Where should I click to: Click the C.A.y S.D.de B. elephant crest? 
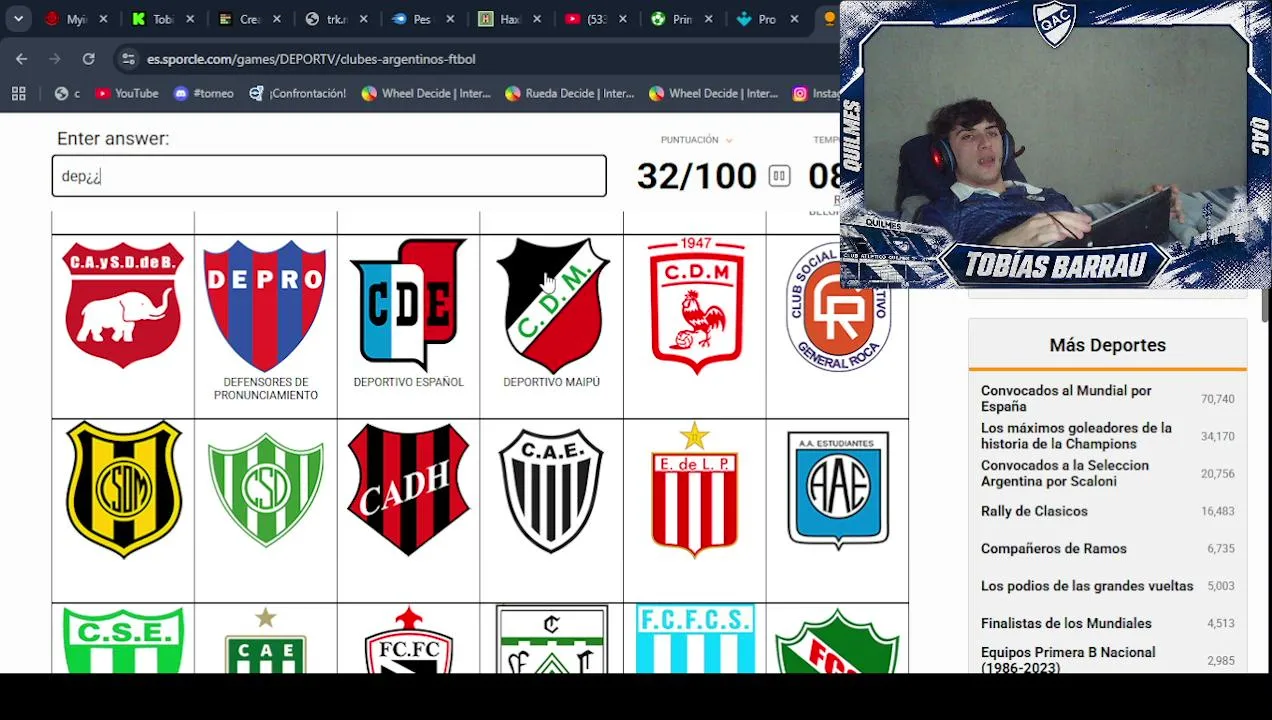[x=123, y=305]
